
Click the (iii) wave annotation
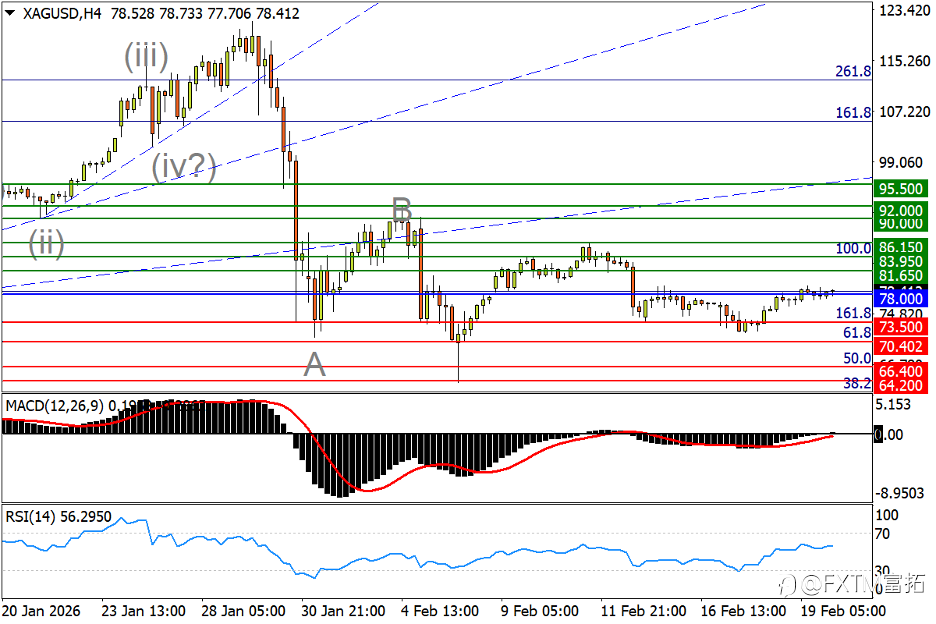point(146,57)
